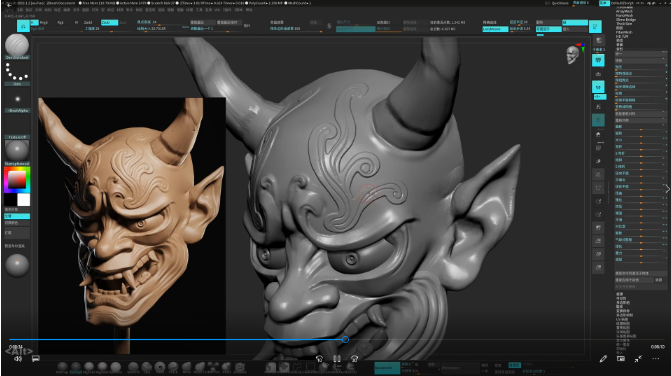
Task: Click the 3D head orientation gizmo
Action: click(573, 55)
